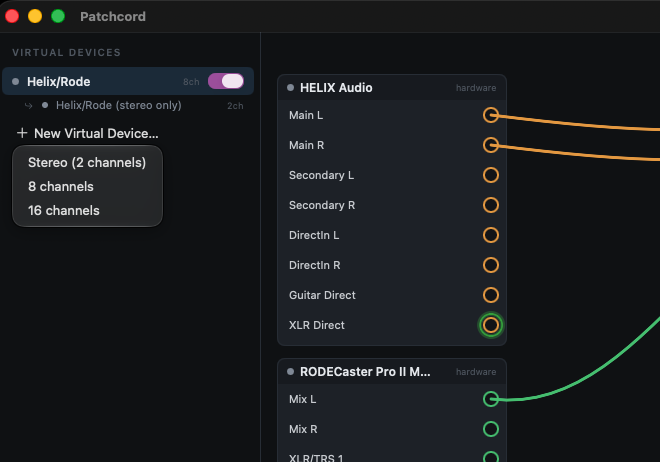Viewport: 660px width, 462px height.
Task: Zoom the Patchcord window with green button
Action: click(x=58, y=16)
